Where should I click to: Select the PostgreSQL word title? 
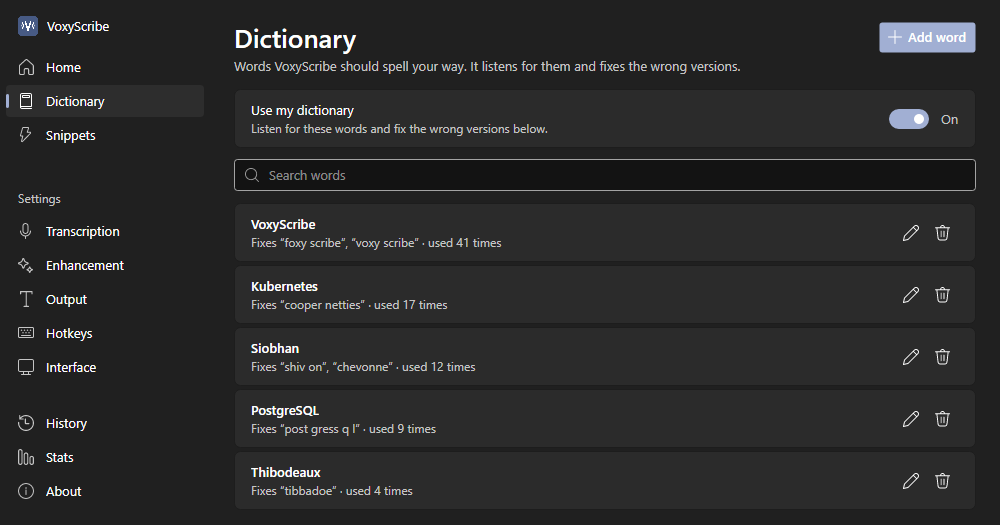[284, 410]
